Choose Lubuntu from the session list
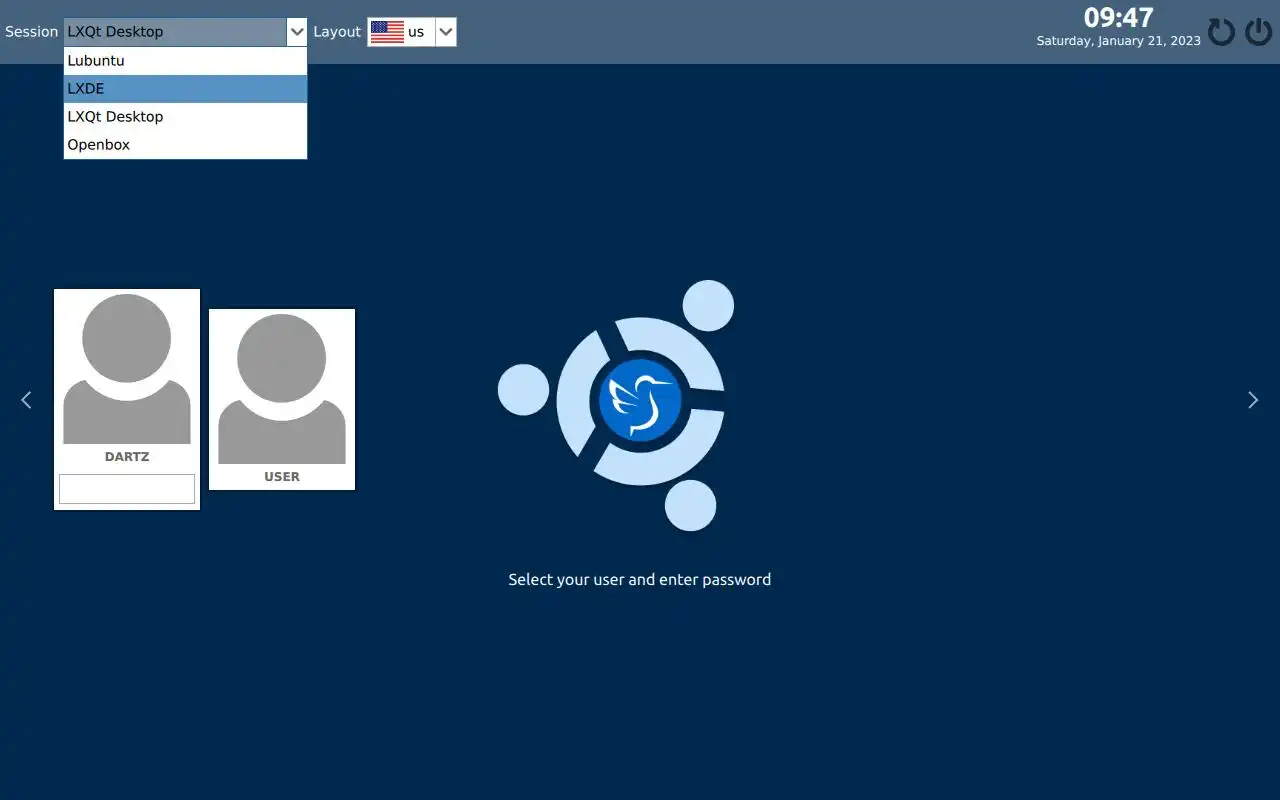Viewport: 1280px width, 800px height. point(185,61)
